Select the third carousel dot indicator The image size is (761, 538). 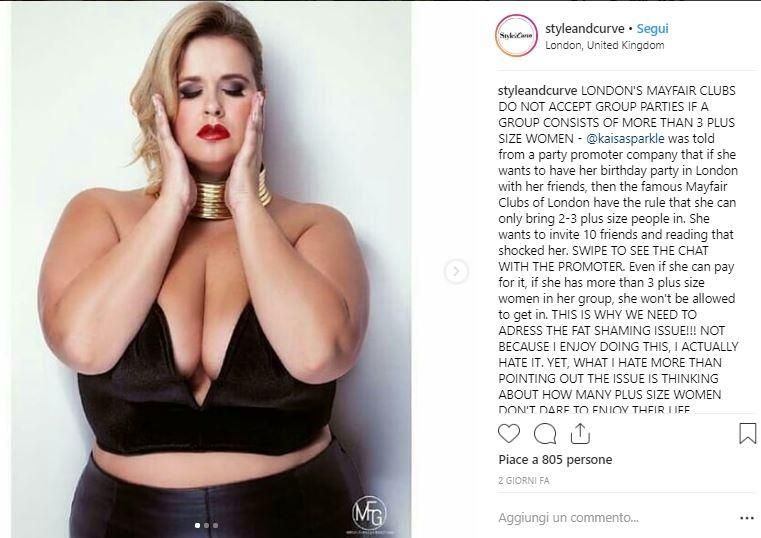point(215,525)
